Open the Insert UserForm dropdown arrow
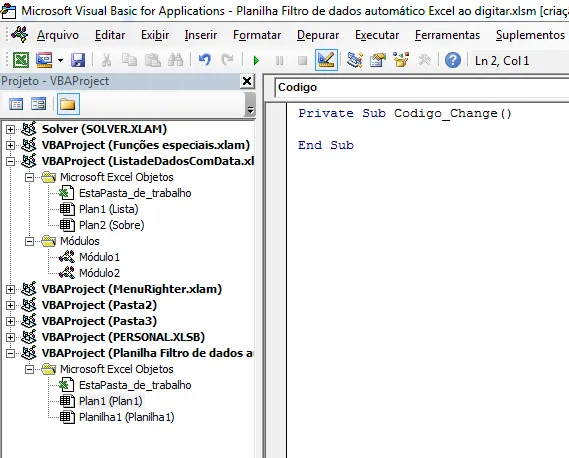Image resolution: width=569 pixels, height=458 pixels. pyautogui.click(x=60, y=60)
